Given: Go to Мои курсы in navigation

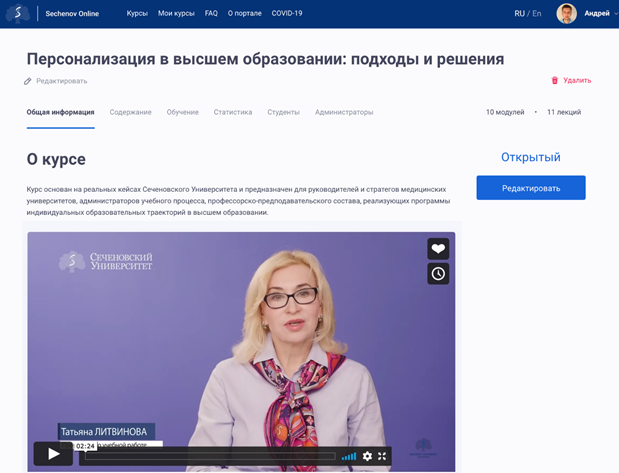Looking at the screenshot, I should (176, 13).
